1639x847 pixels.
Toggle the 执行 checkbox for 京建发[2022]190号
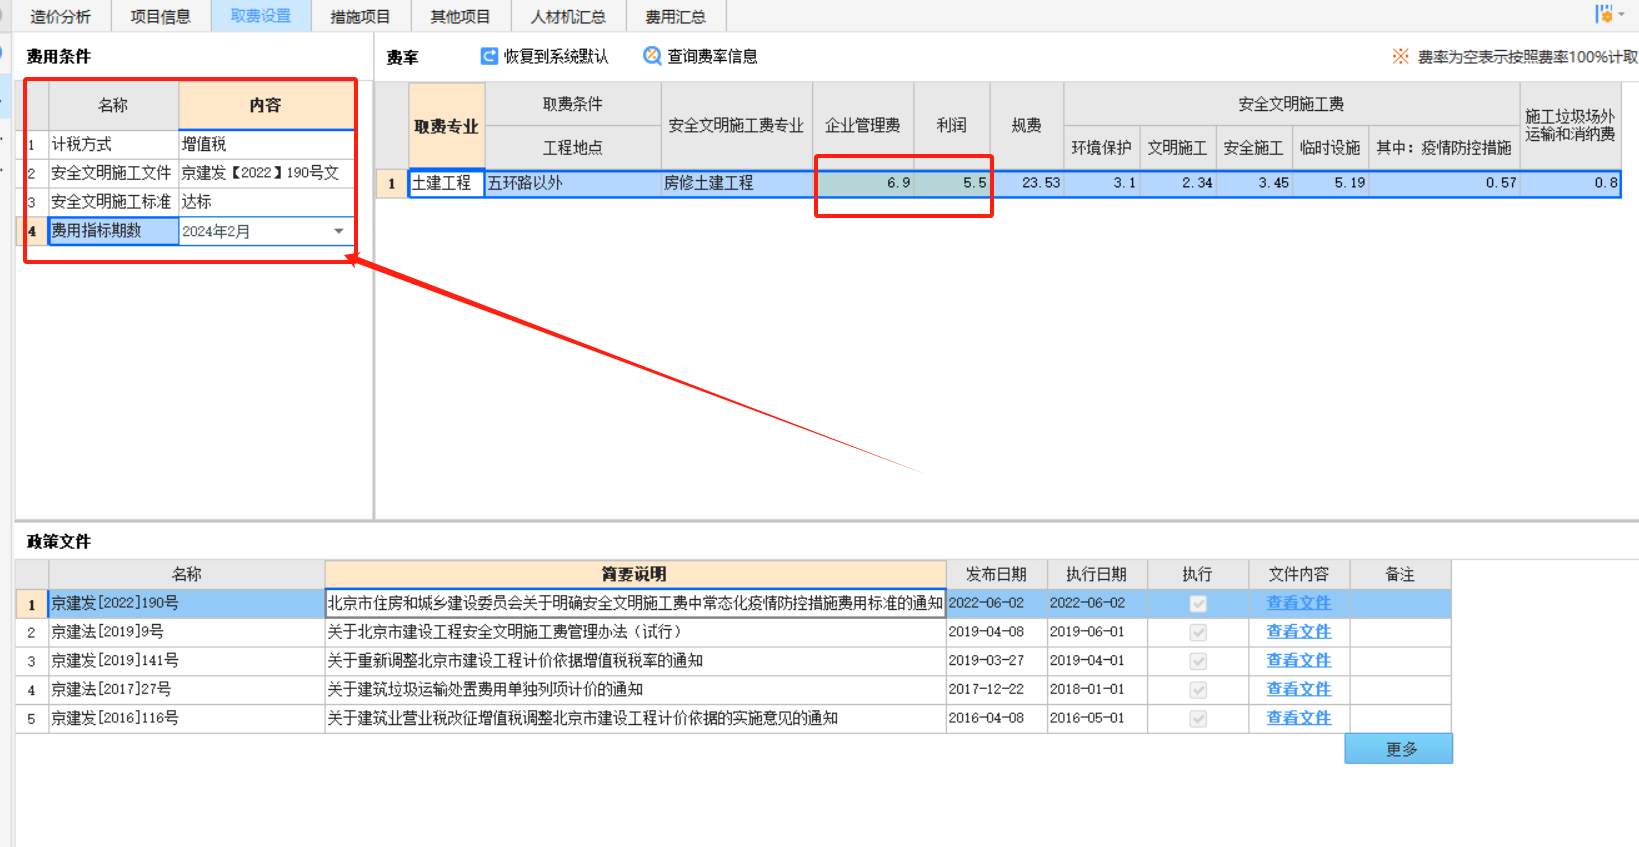(1198, 604)
